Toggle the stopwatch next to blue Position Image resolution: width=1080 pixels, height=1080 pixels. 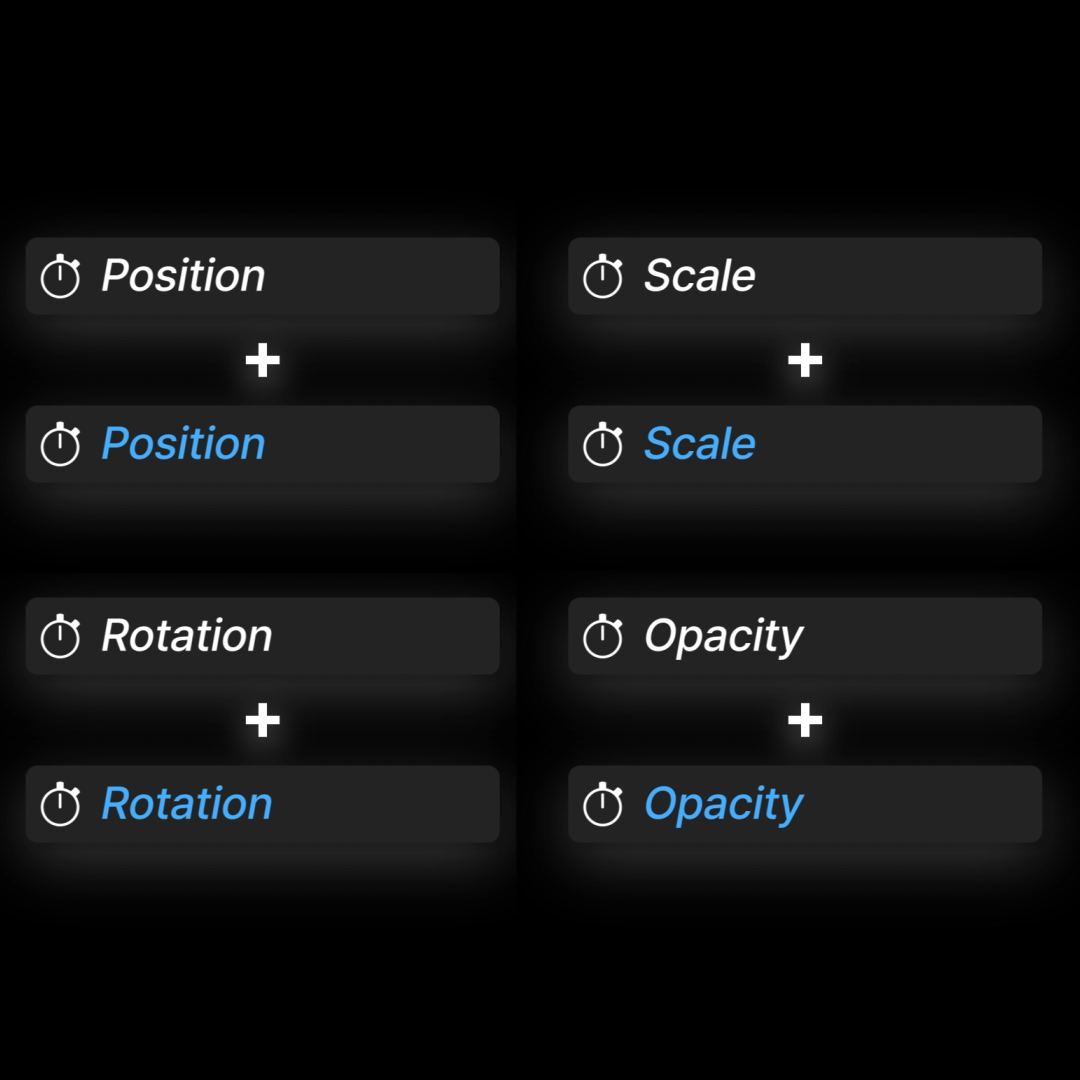tap(60, 445)
